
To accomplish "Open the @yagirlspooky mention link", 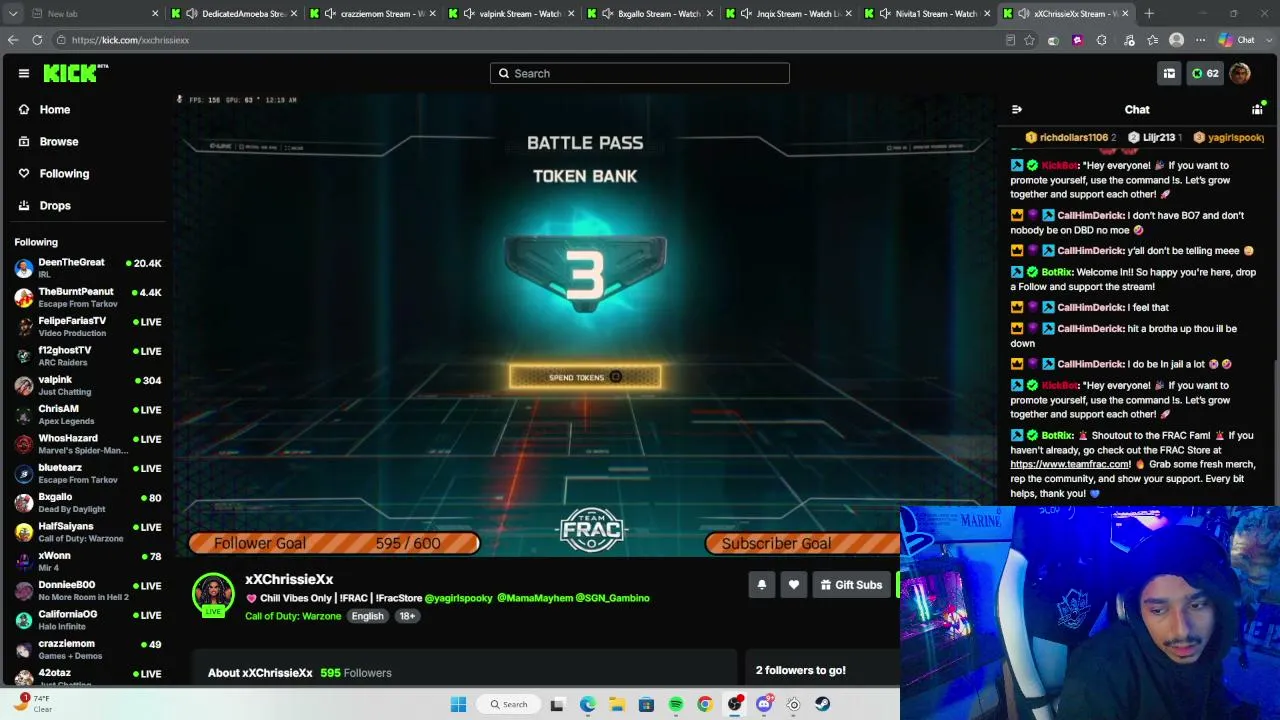I will click(x=459, y=598).
